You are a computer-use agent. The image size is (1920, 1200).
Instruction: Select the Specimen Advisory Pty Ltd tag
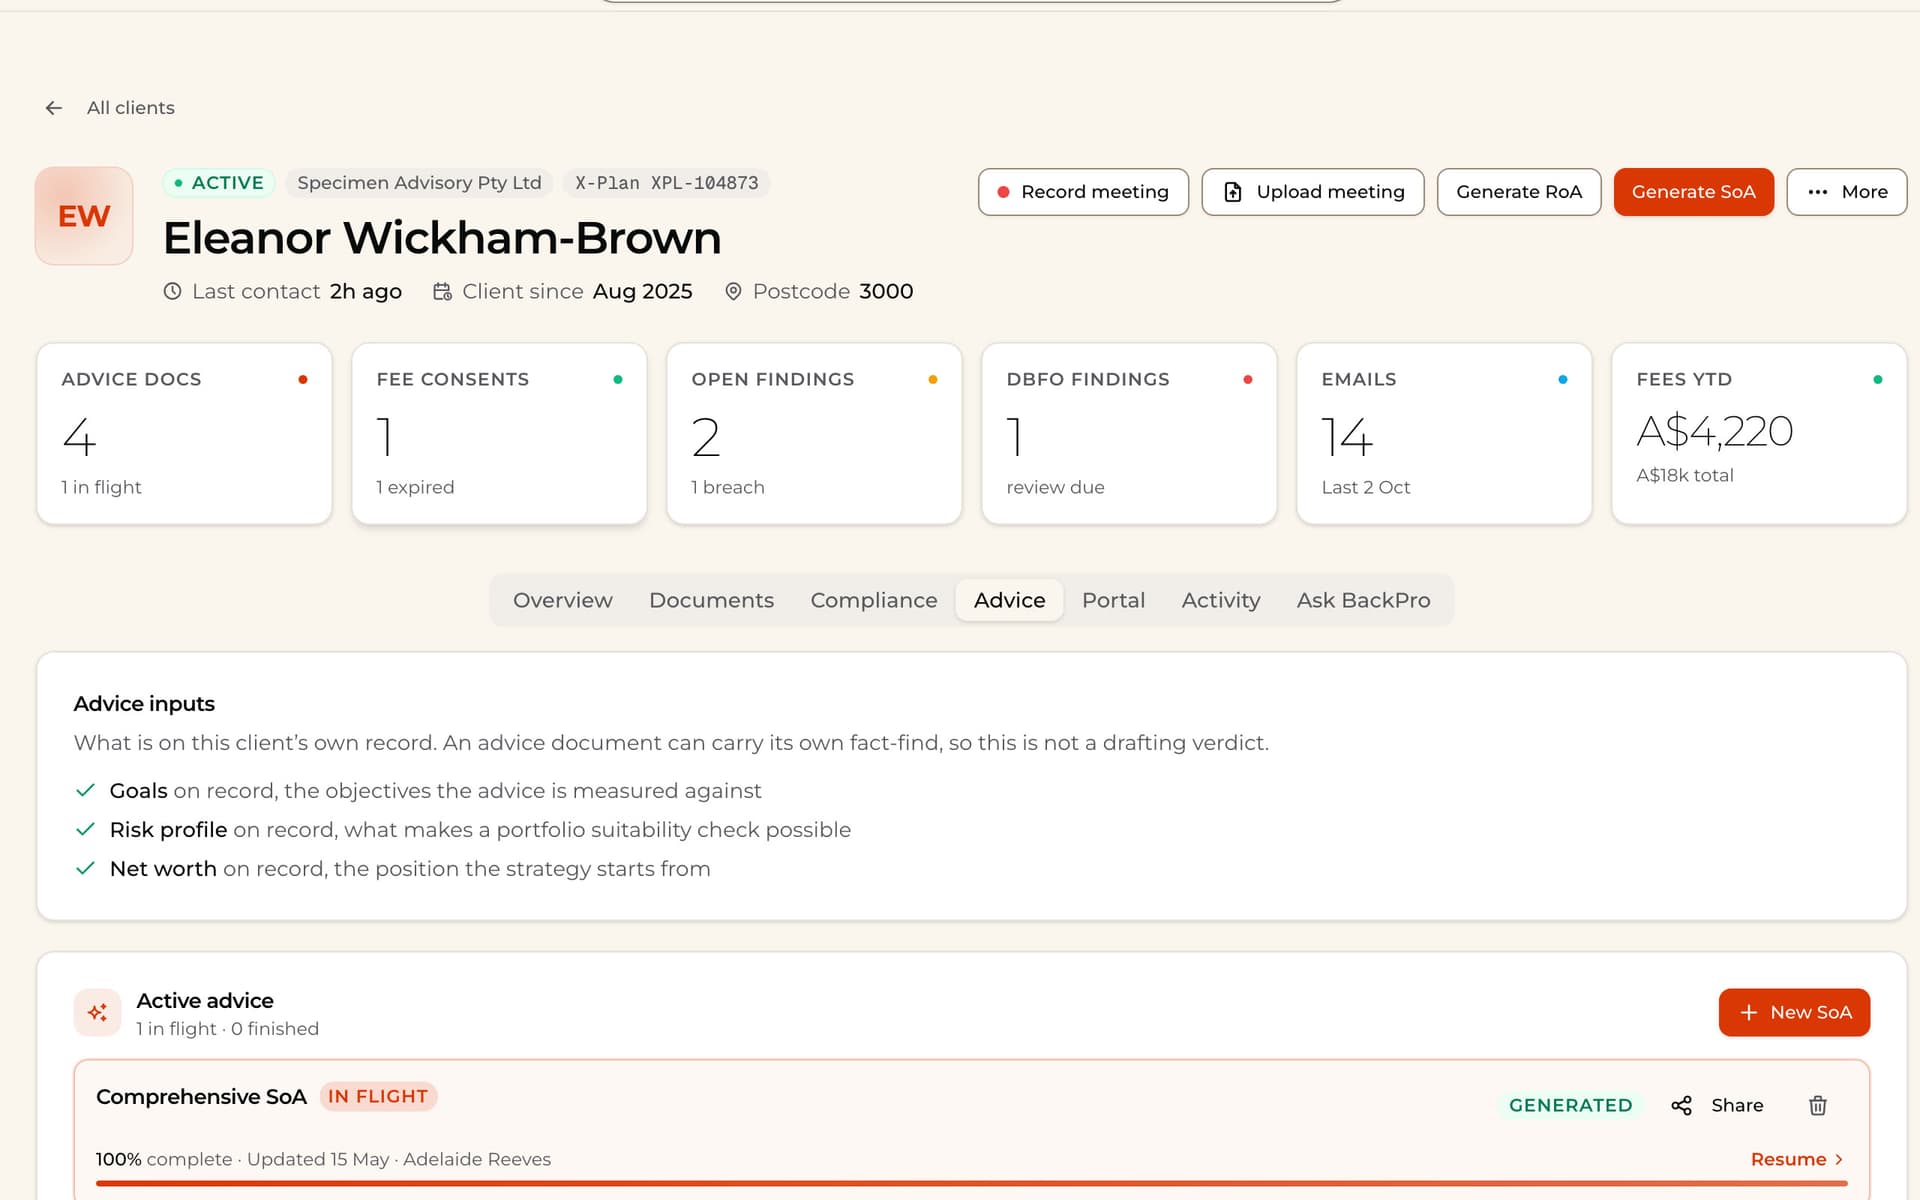point(419,183)
